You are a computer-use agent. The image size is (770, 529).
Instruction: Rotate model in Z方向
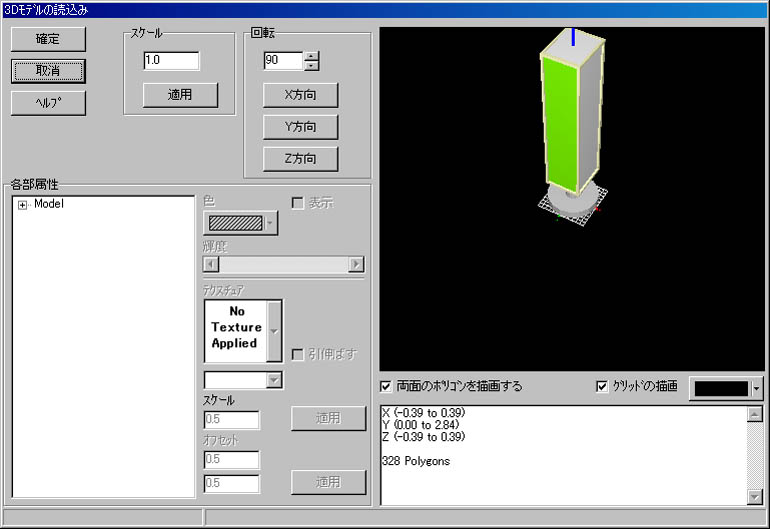click(x=301, y=159)
